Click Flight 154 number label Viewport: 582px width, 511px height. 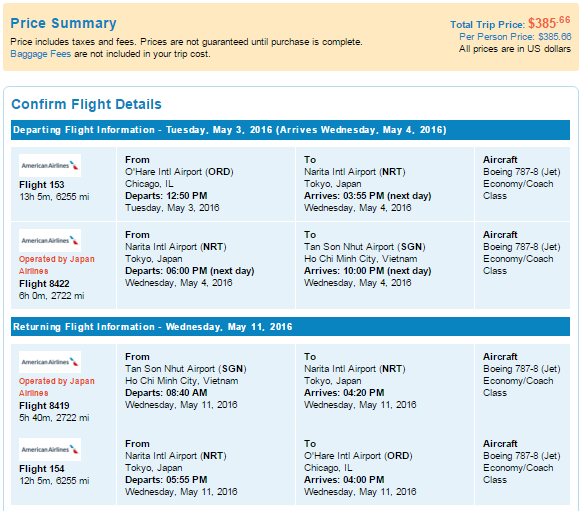[42, 469]
